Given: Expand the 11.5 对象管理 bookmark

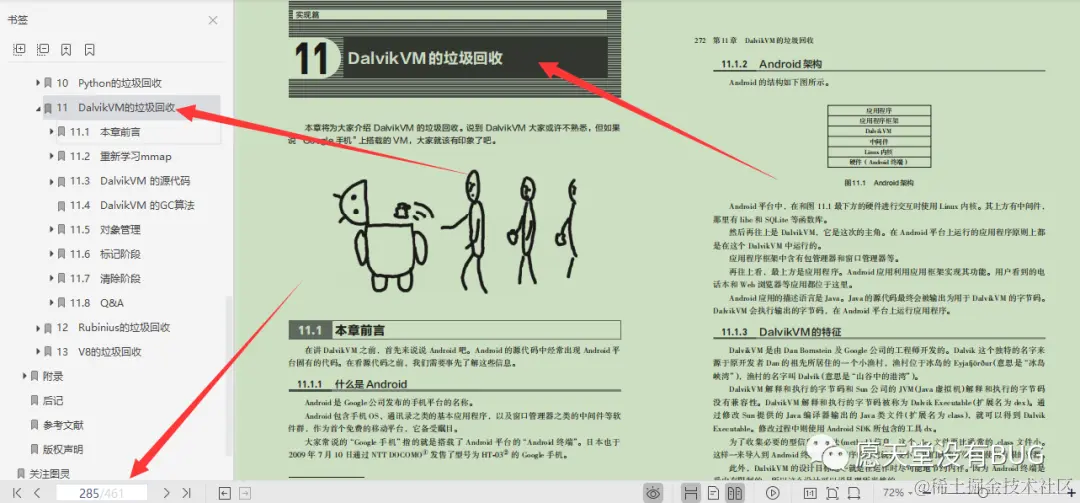Looking at the screenshot, I should pos(52,229).
